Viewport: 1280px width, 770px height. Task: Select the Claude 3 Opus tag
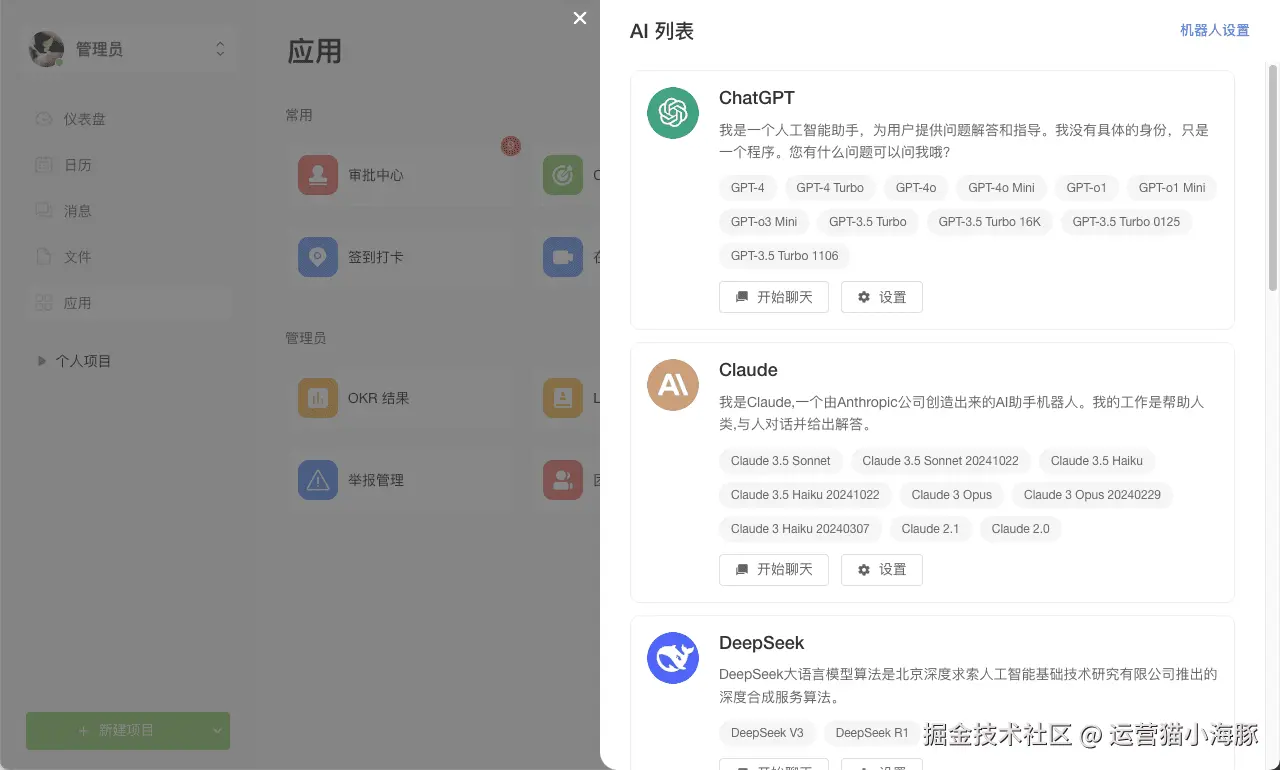[x=952, y=495]
